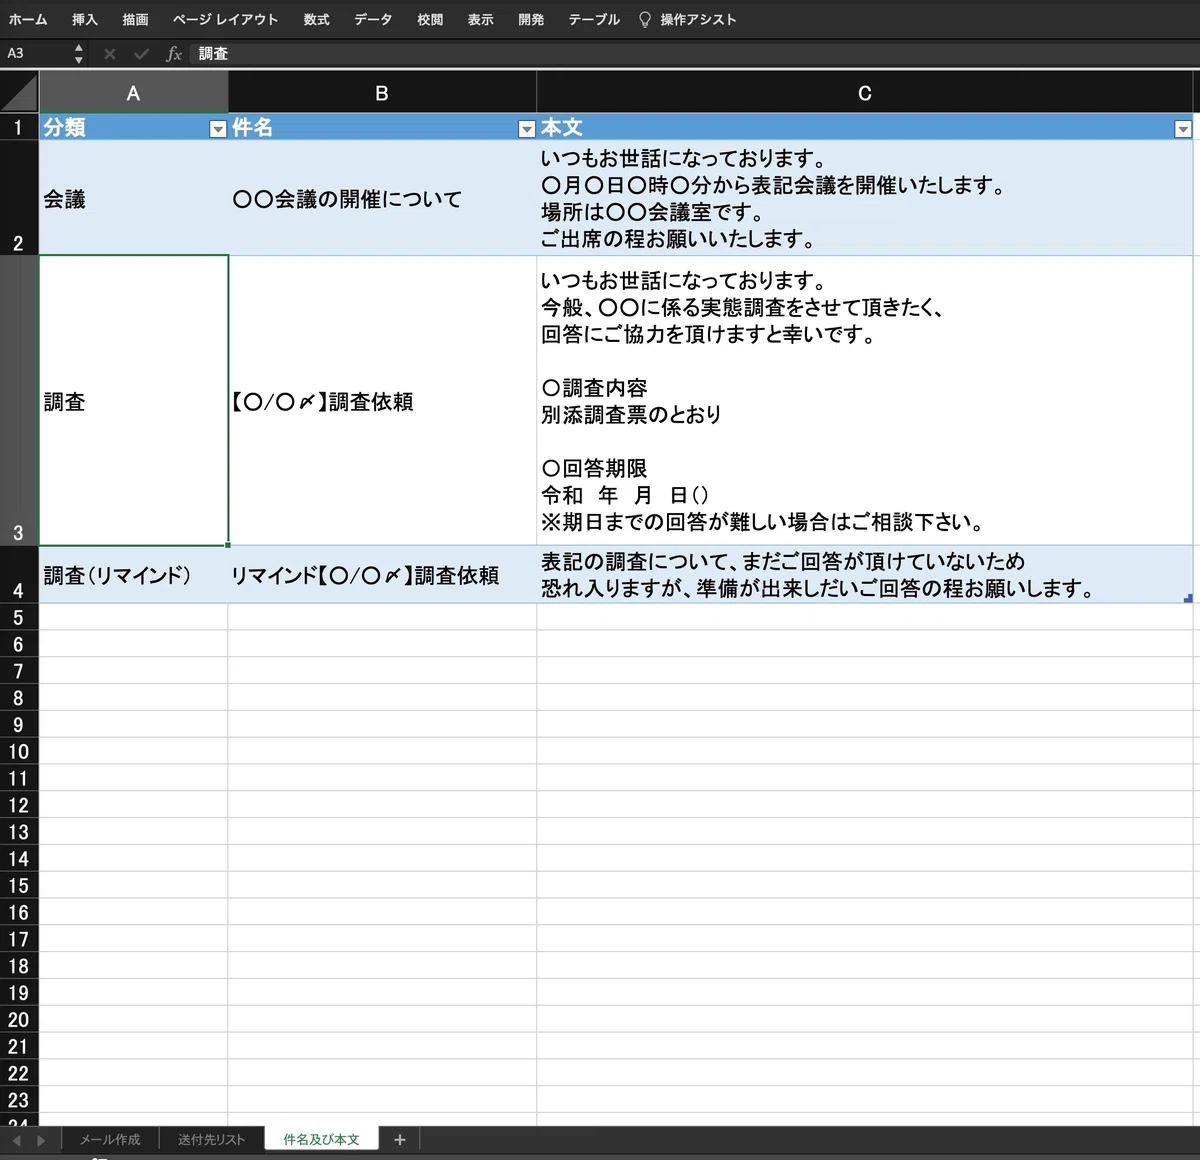Select the 開発 ribbon tab
Viewport: 1200px width, 1160px height.
[531, 19]
